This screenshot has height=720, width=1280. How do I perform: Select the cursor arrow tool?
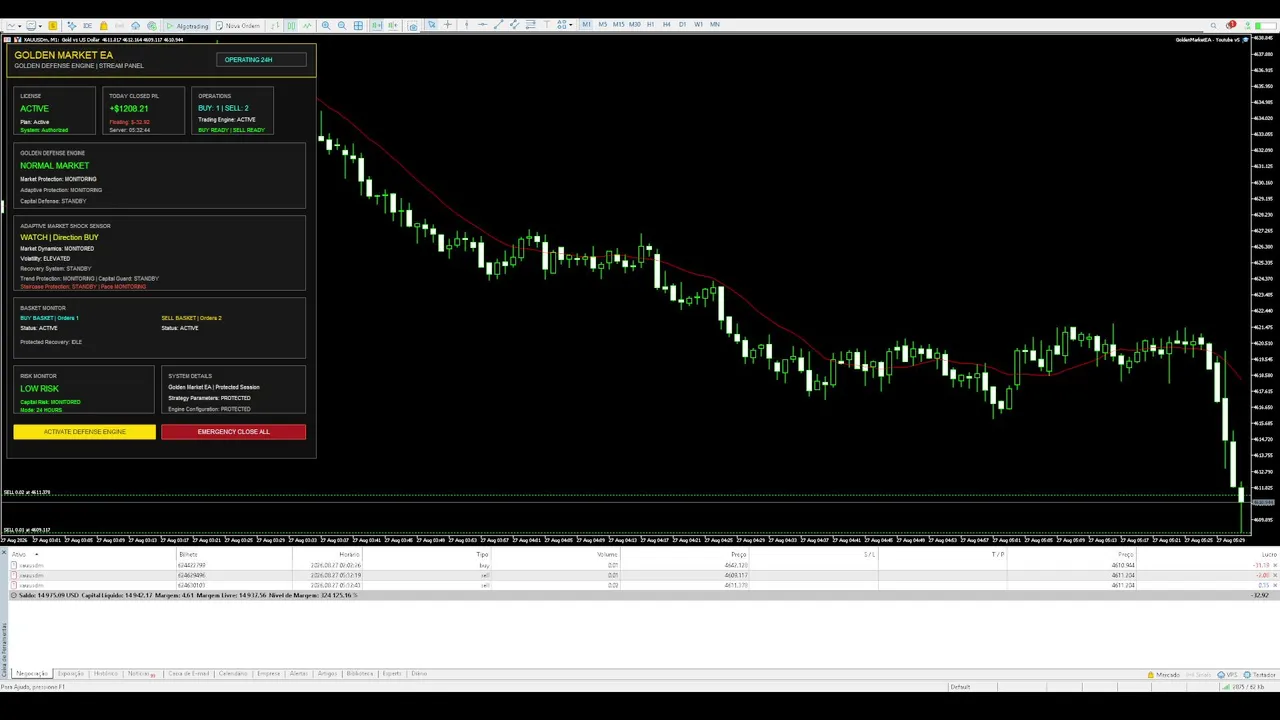pyautogui.click(x=431, y=25)
